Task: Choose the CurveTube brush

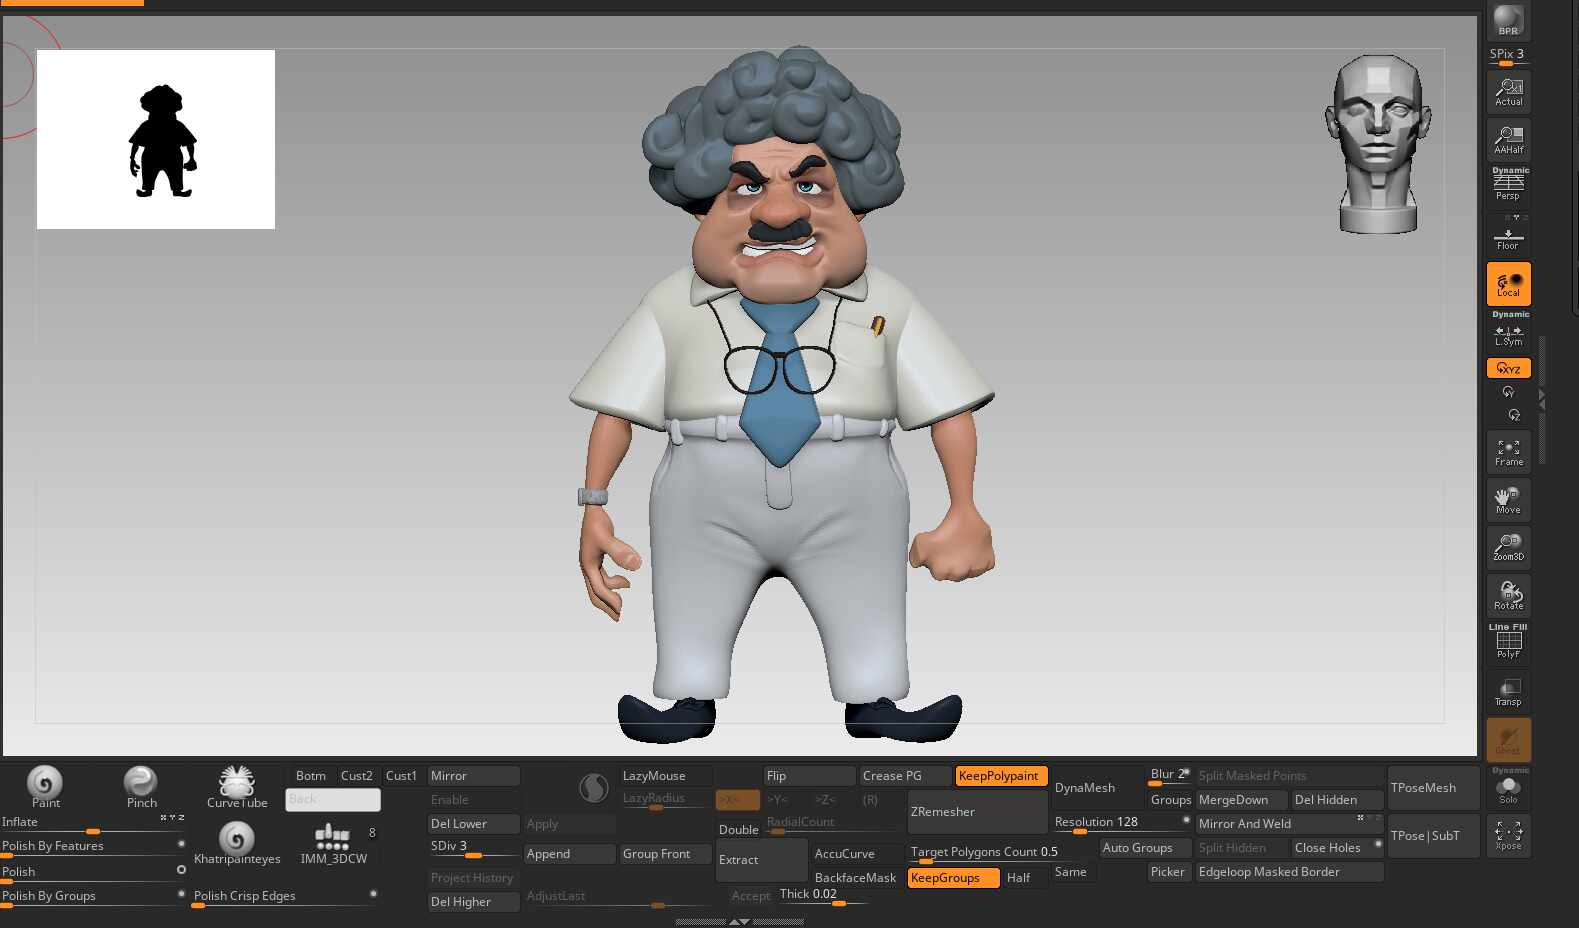Action: [x=237, y=786]
